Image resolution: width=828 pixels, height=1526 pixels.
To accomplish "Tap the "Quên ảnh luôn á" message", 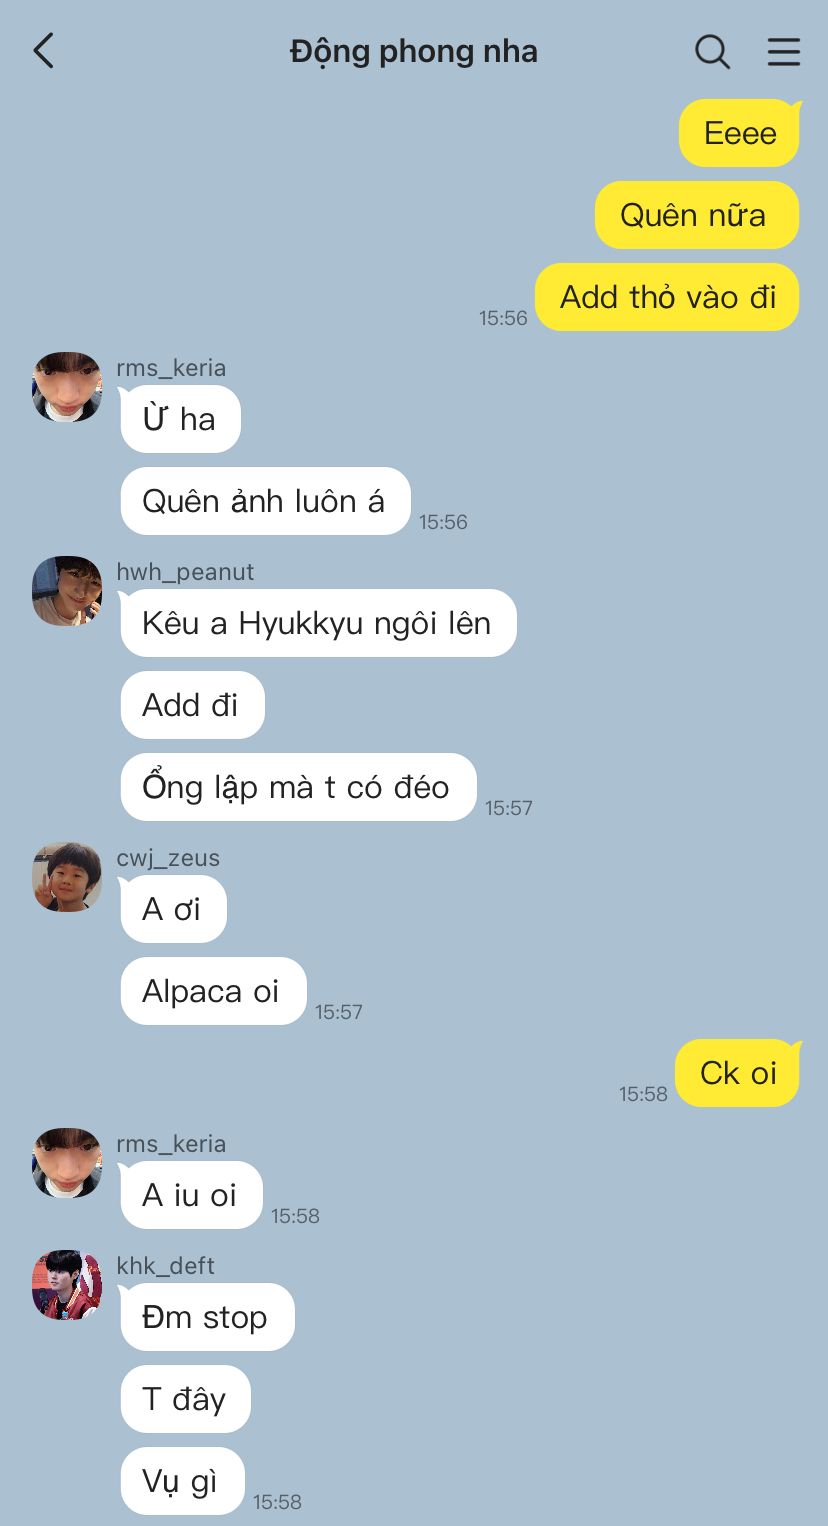I will [x=264, y=501].
